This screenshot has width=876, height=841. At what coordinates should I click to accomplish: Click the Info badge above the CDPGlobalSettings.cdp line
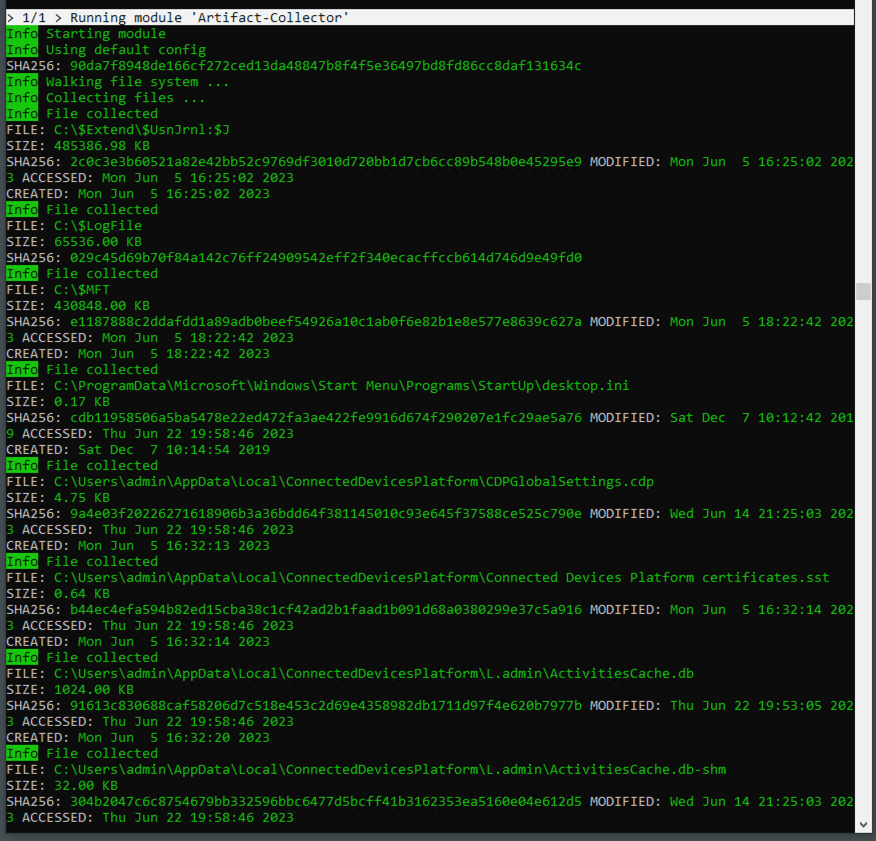(x=22, y=466)
